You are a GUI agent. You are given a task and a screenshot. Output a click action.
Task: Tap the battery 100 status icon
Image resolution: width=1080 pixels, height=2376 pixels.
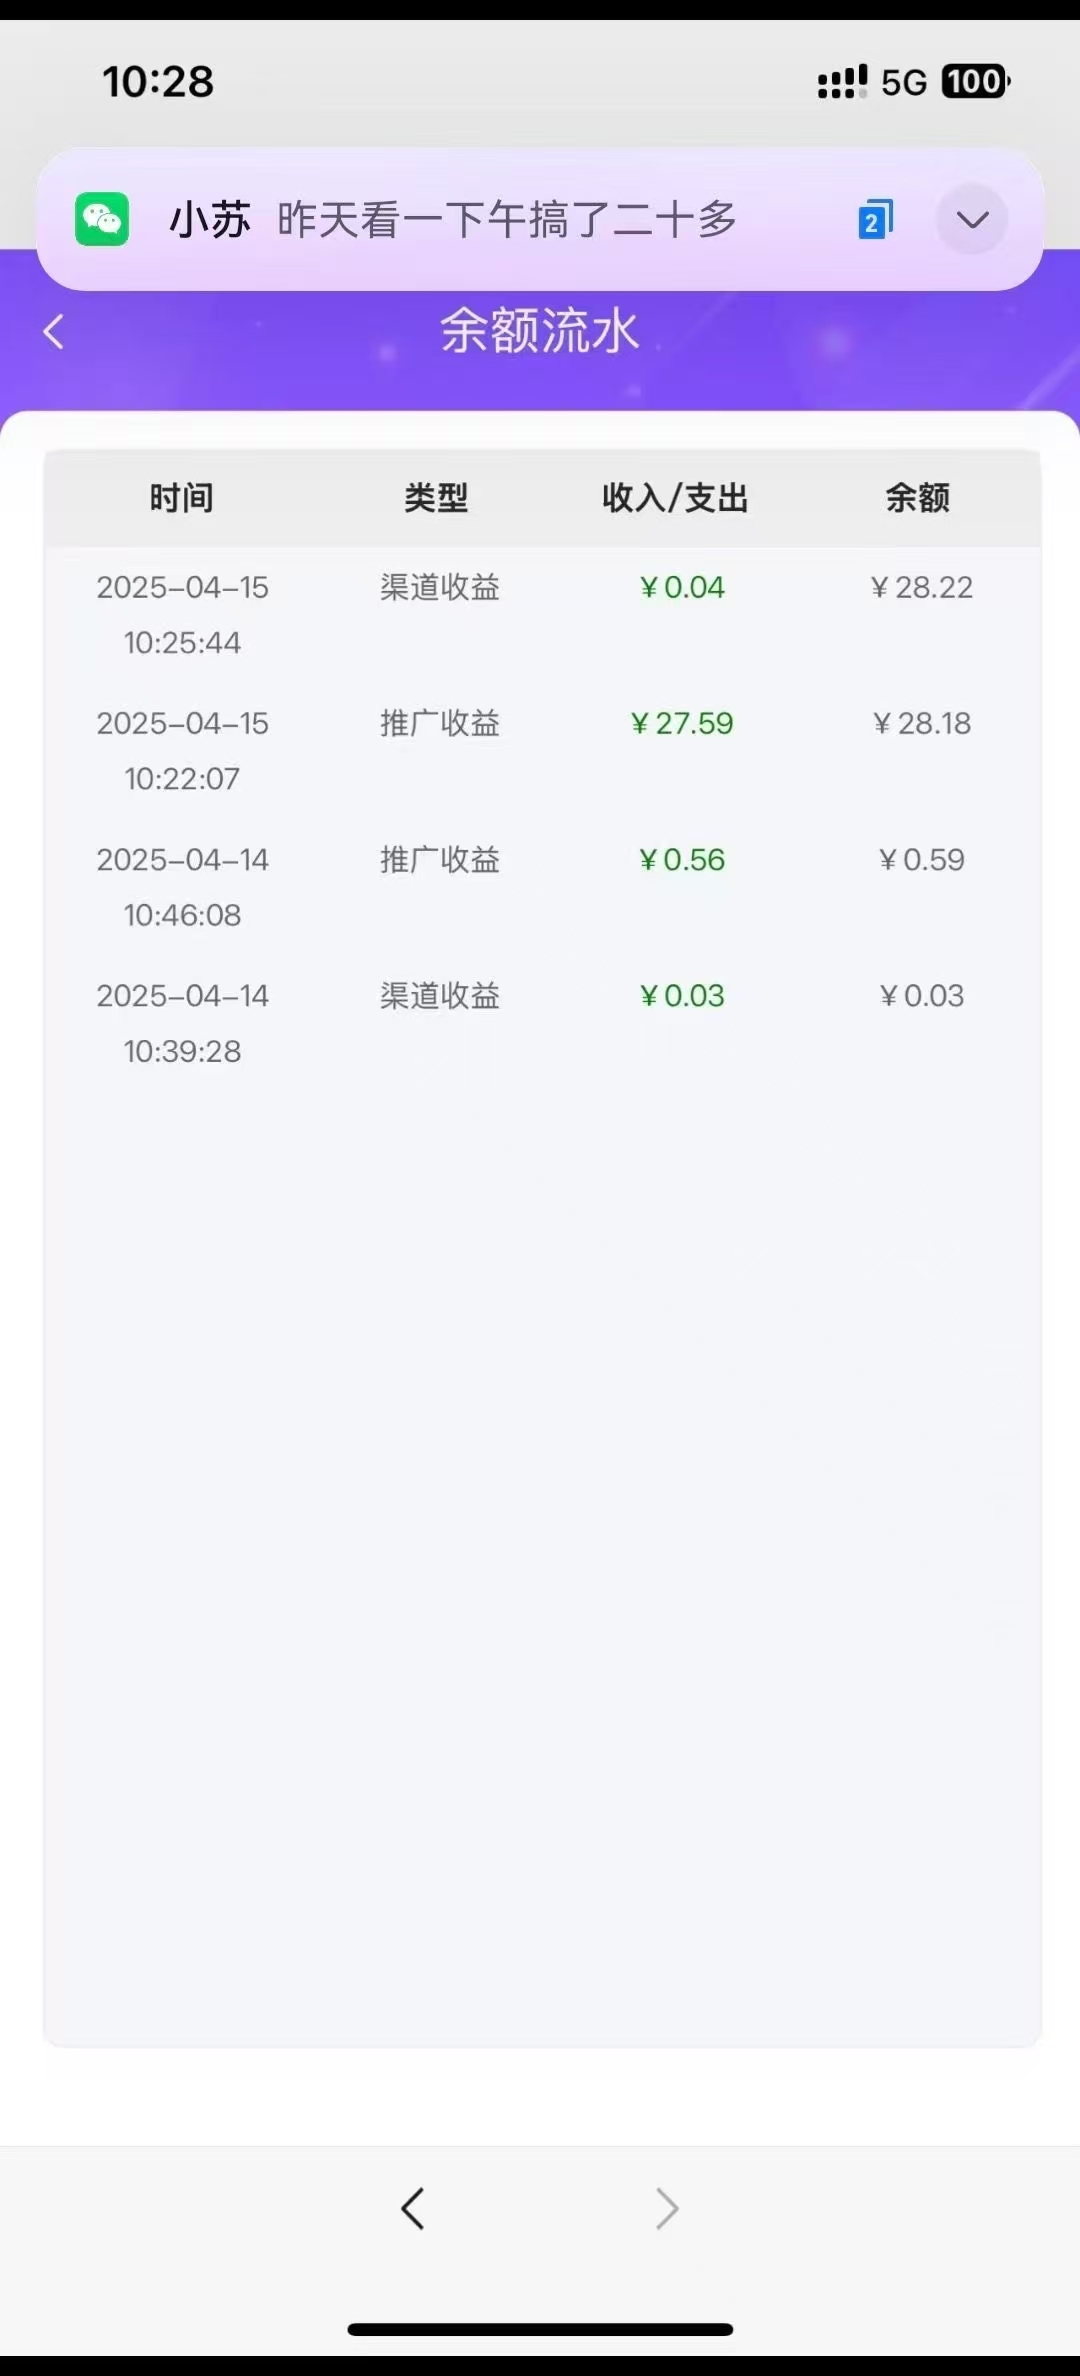pos(975,82)
